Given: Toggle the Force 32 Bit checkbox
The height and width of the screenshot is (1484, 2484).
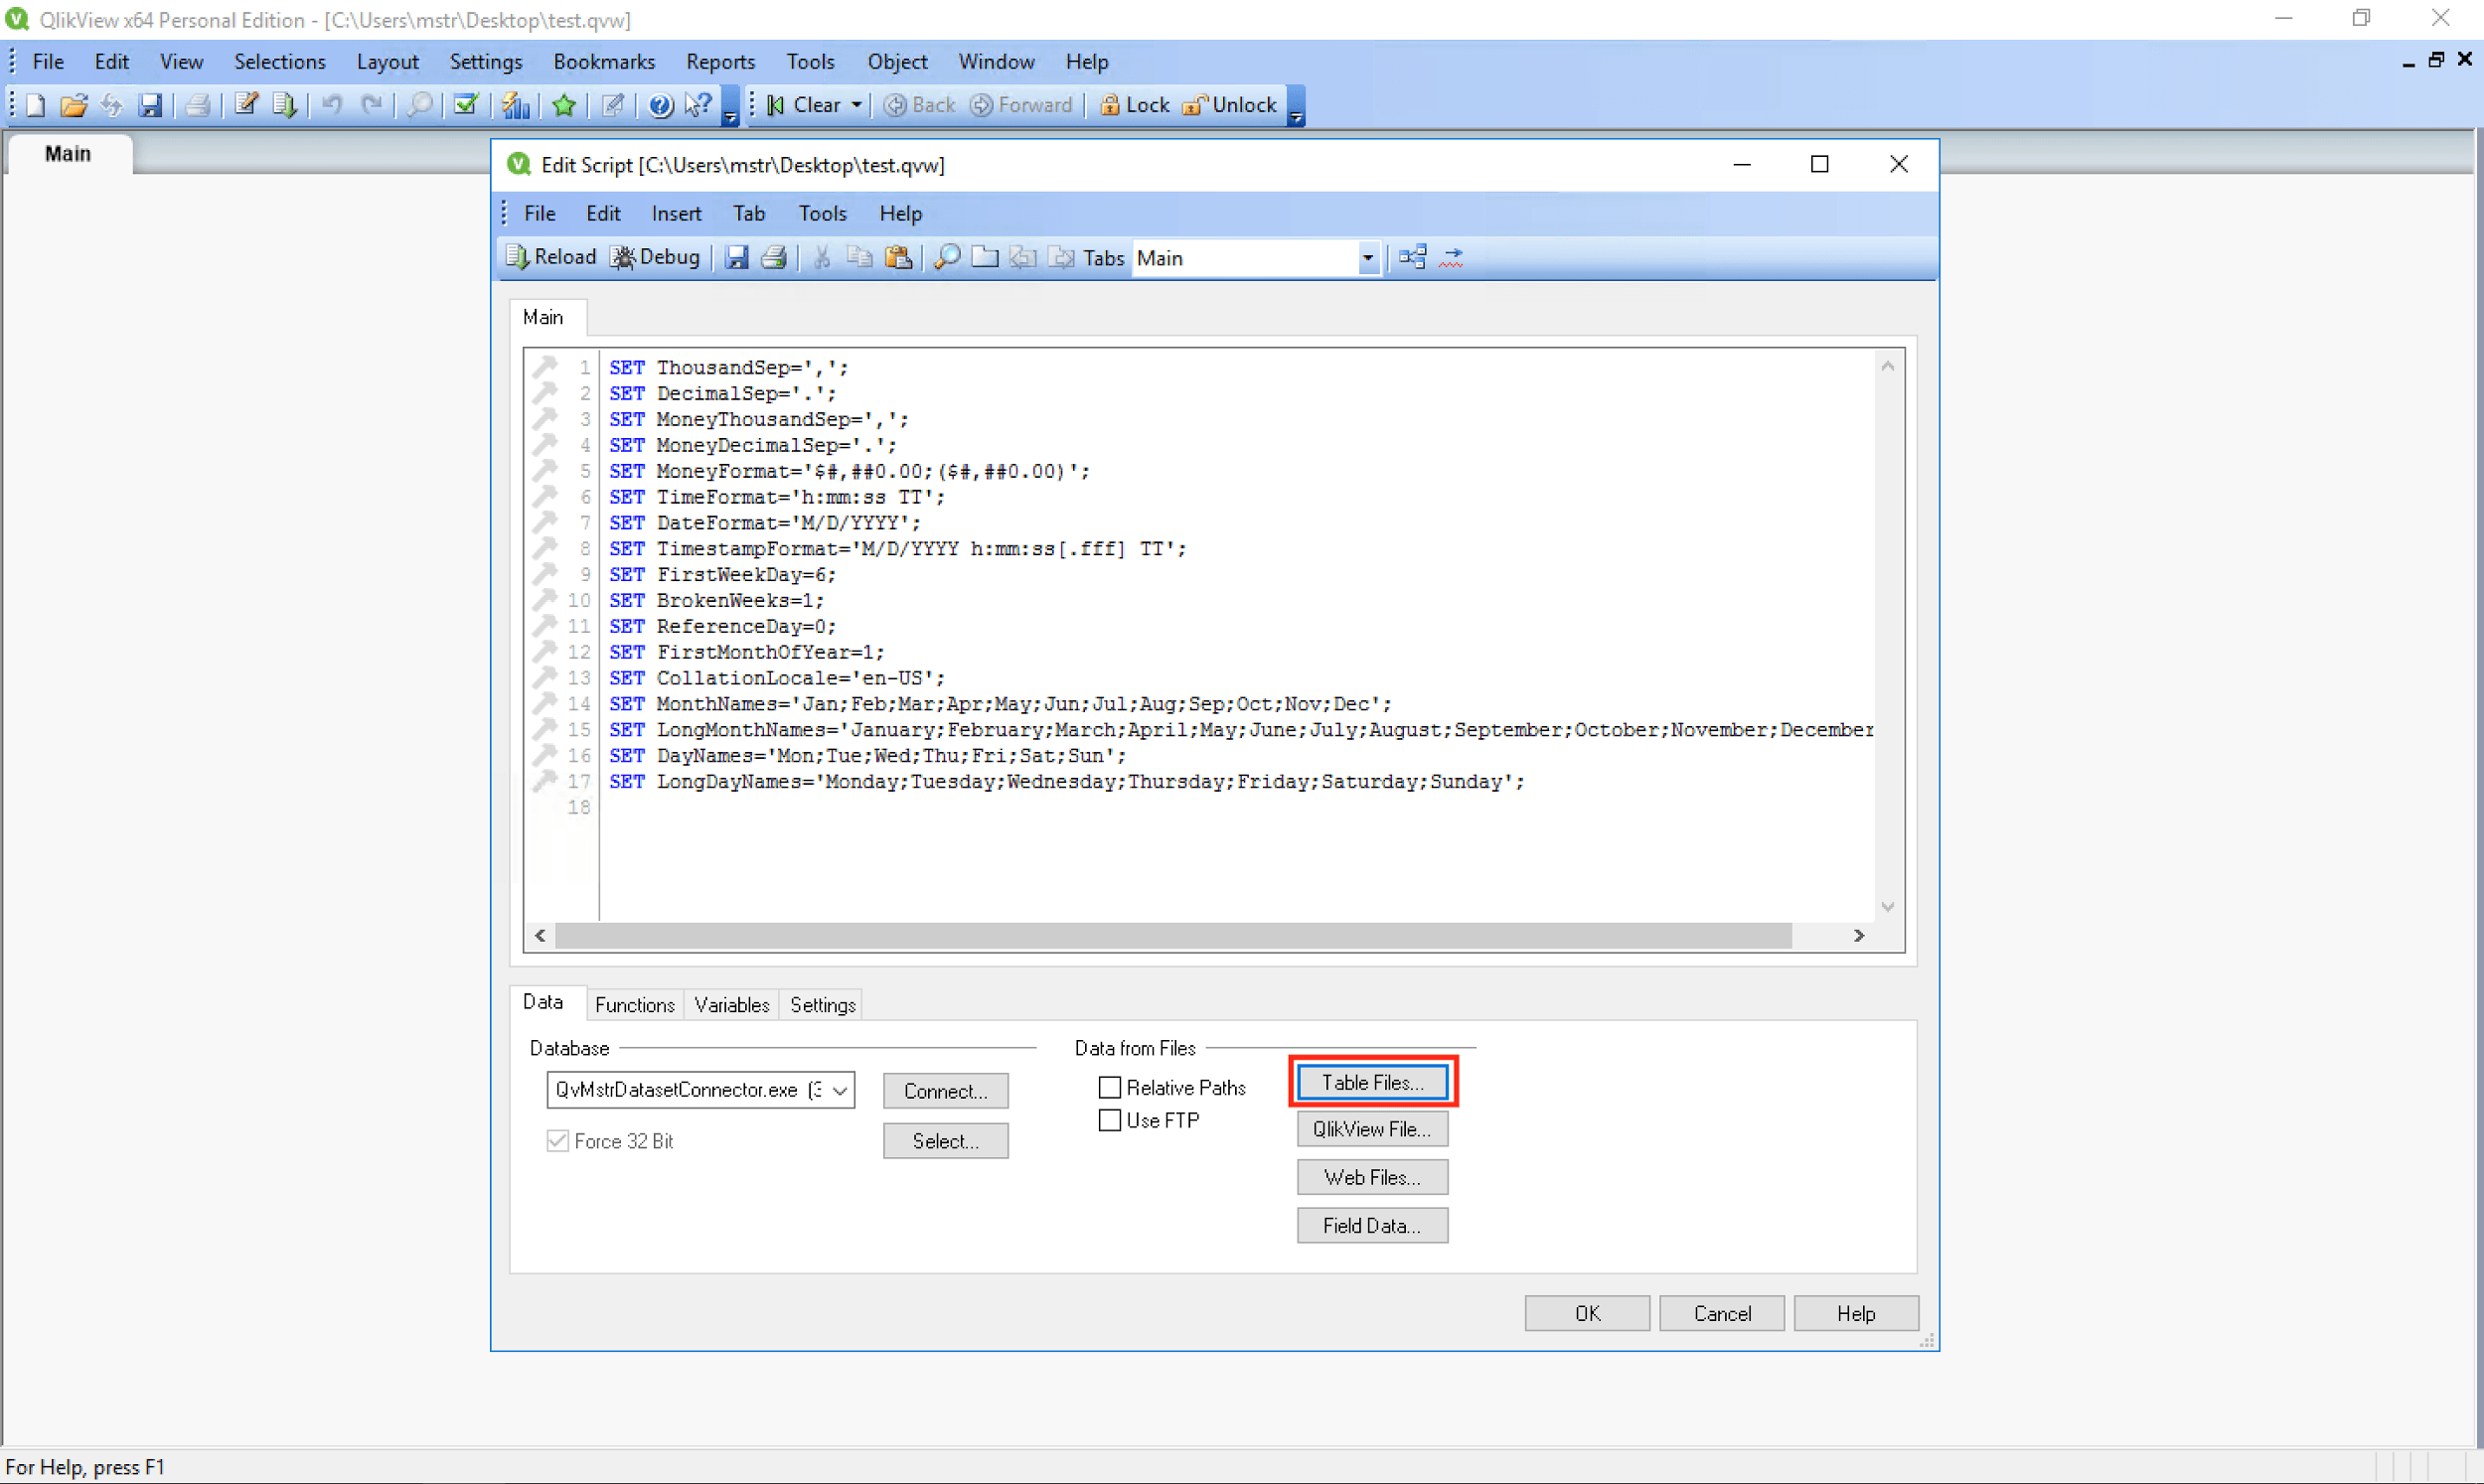Looking at the screenshot, I should coord(558,1141).
